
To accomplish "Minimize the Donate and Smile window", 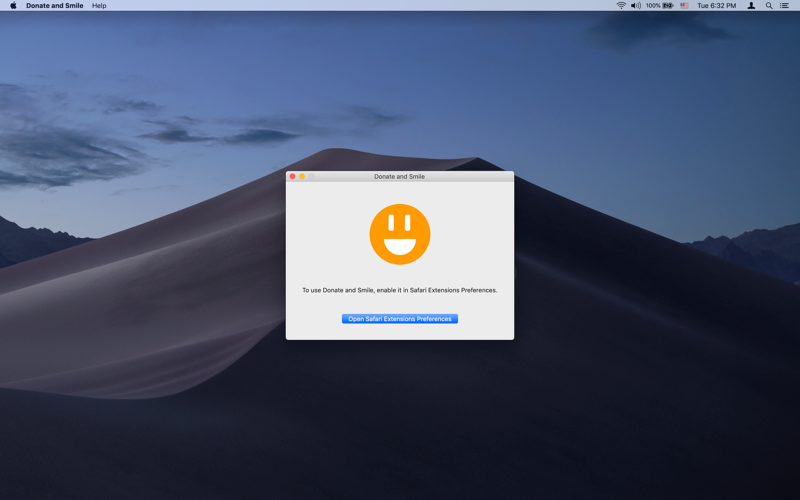I will [x=302, y=177].
